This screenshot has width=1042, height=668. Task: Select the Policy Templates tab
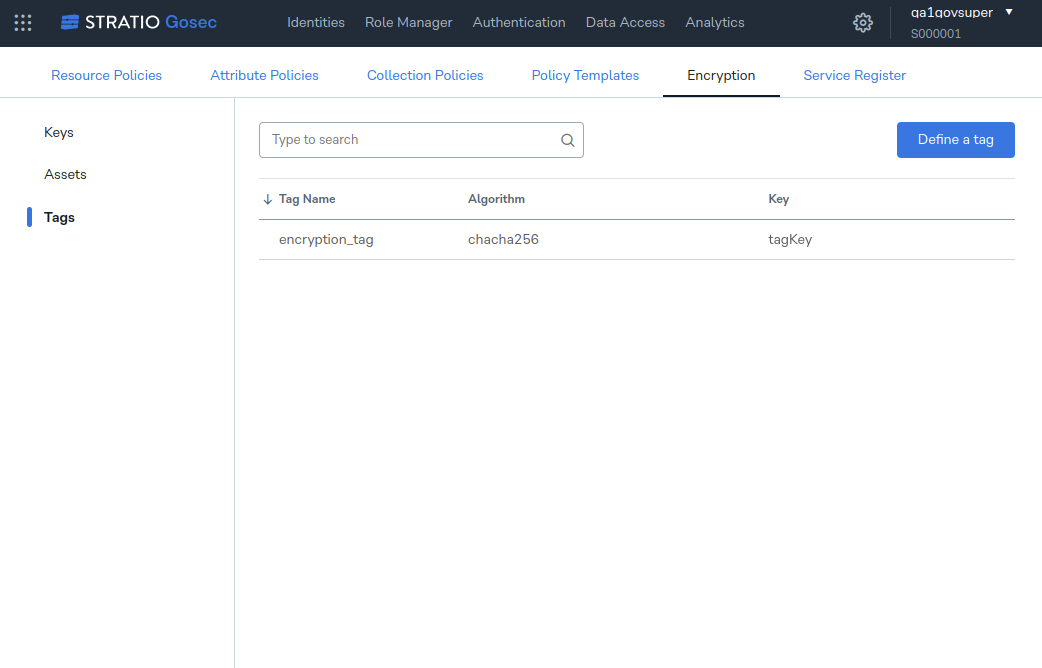point(585,75)
